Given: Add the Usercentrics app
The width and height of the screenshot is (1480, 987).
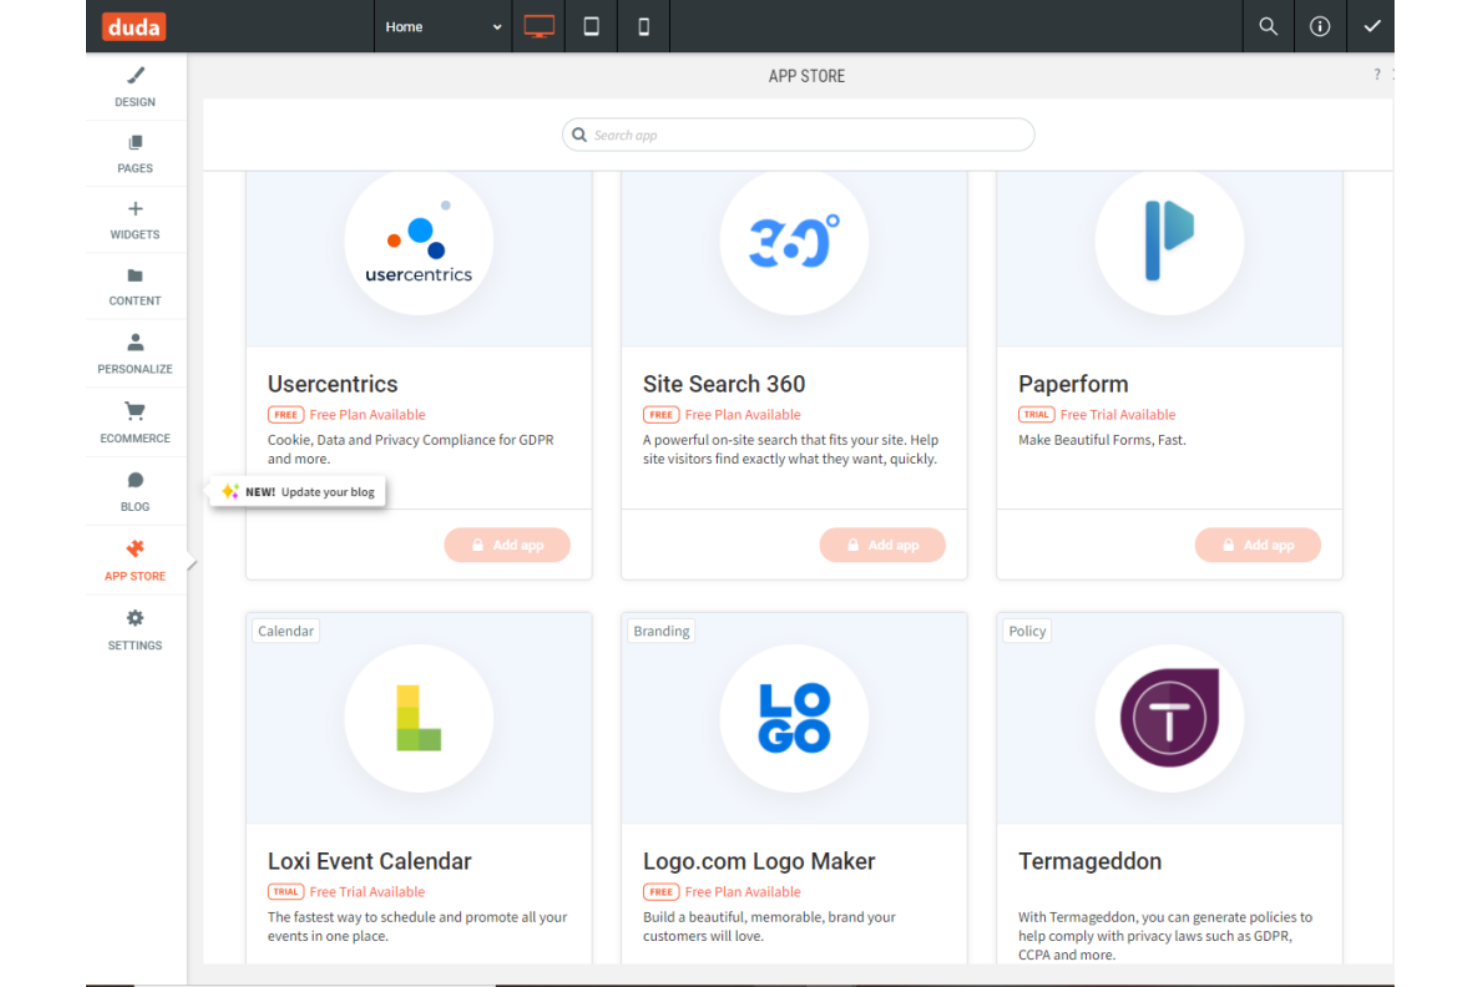Looking at the screenshot, I should (507, 544).
